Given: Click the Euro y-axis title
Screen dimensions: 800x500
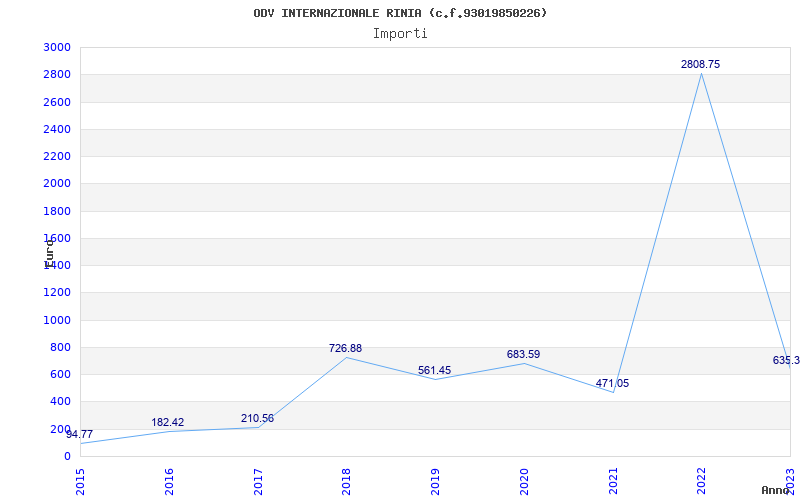Looking at the screenshot, I should tap(49, 252).
